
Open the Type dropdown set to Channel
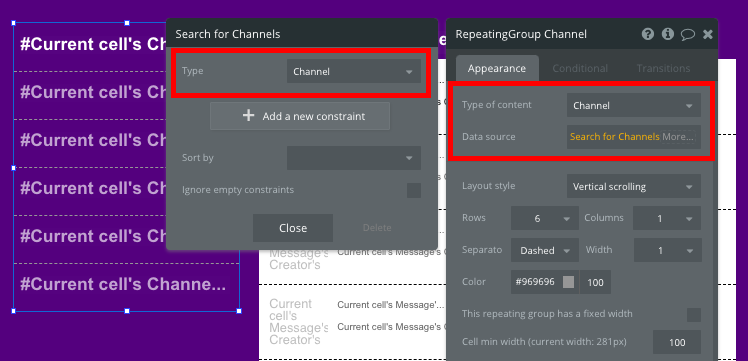pyautogui.click(x=353, y=72)
